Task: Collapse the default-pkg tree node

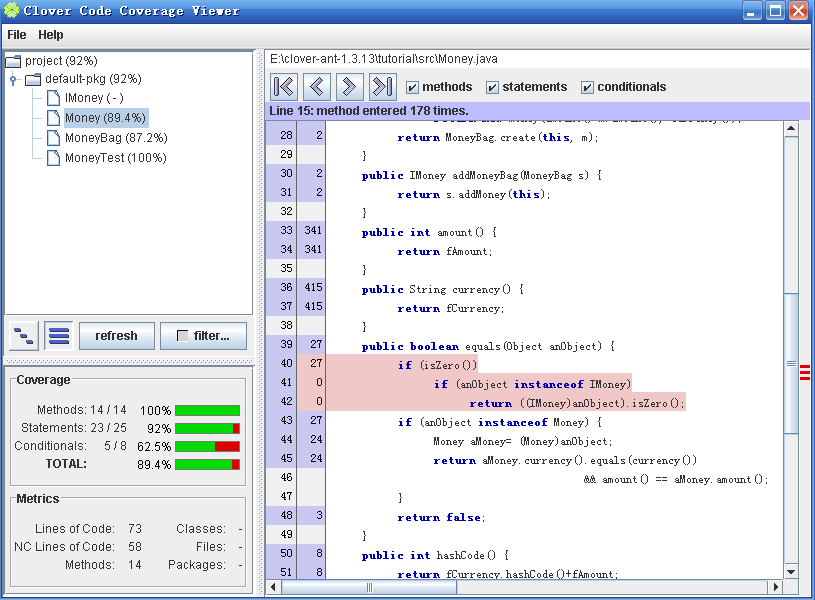Action: tap(12, 80)
